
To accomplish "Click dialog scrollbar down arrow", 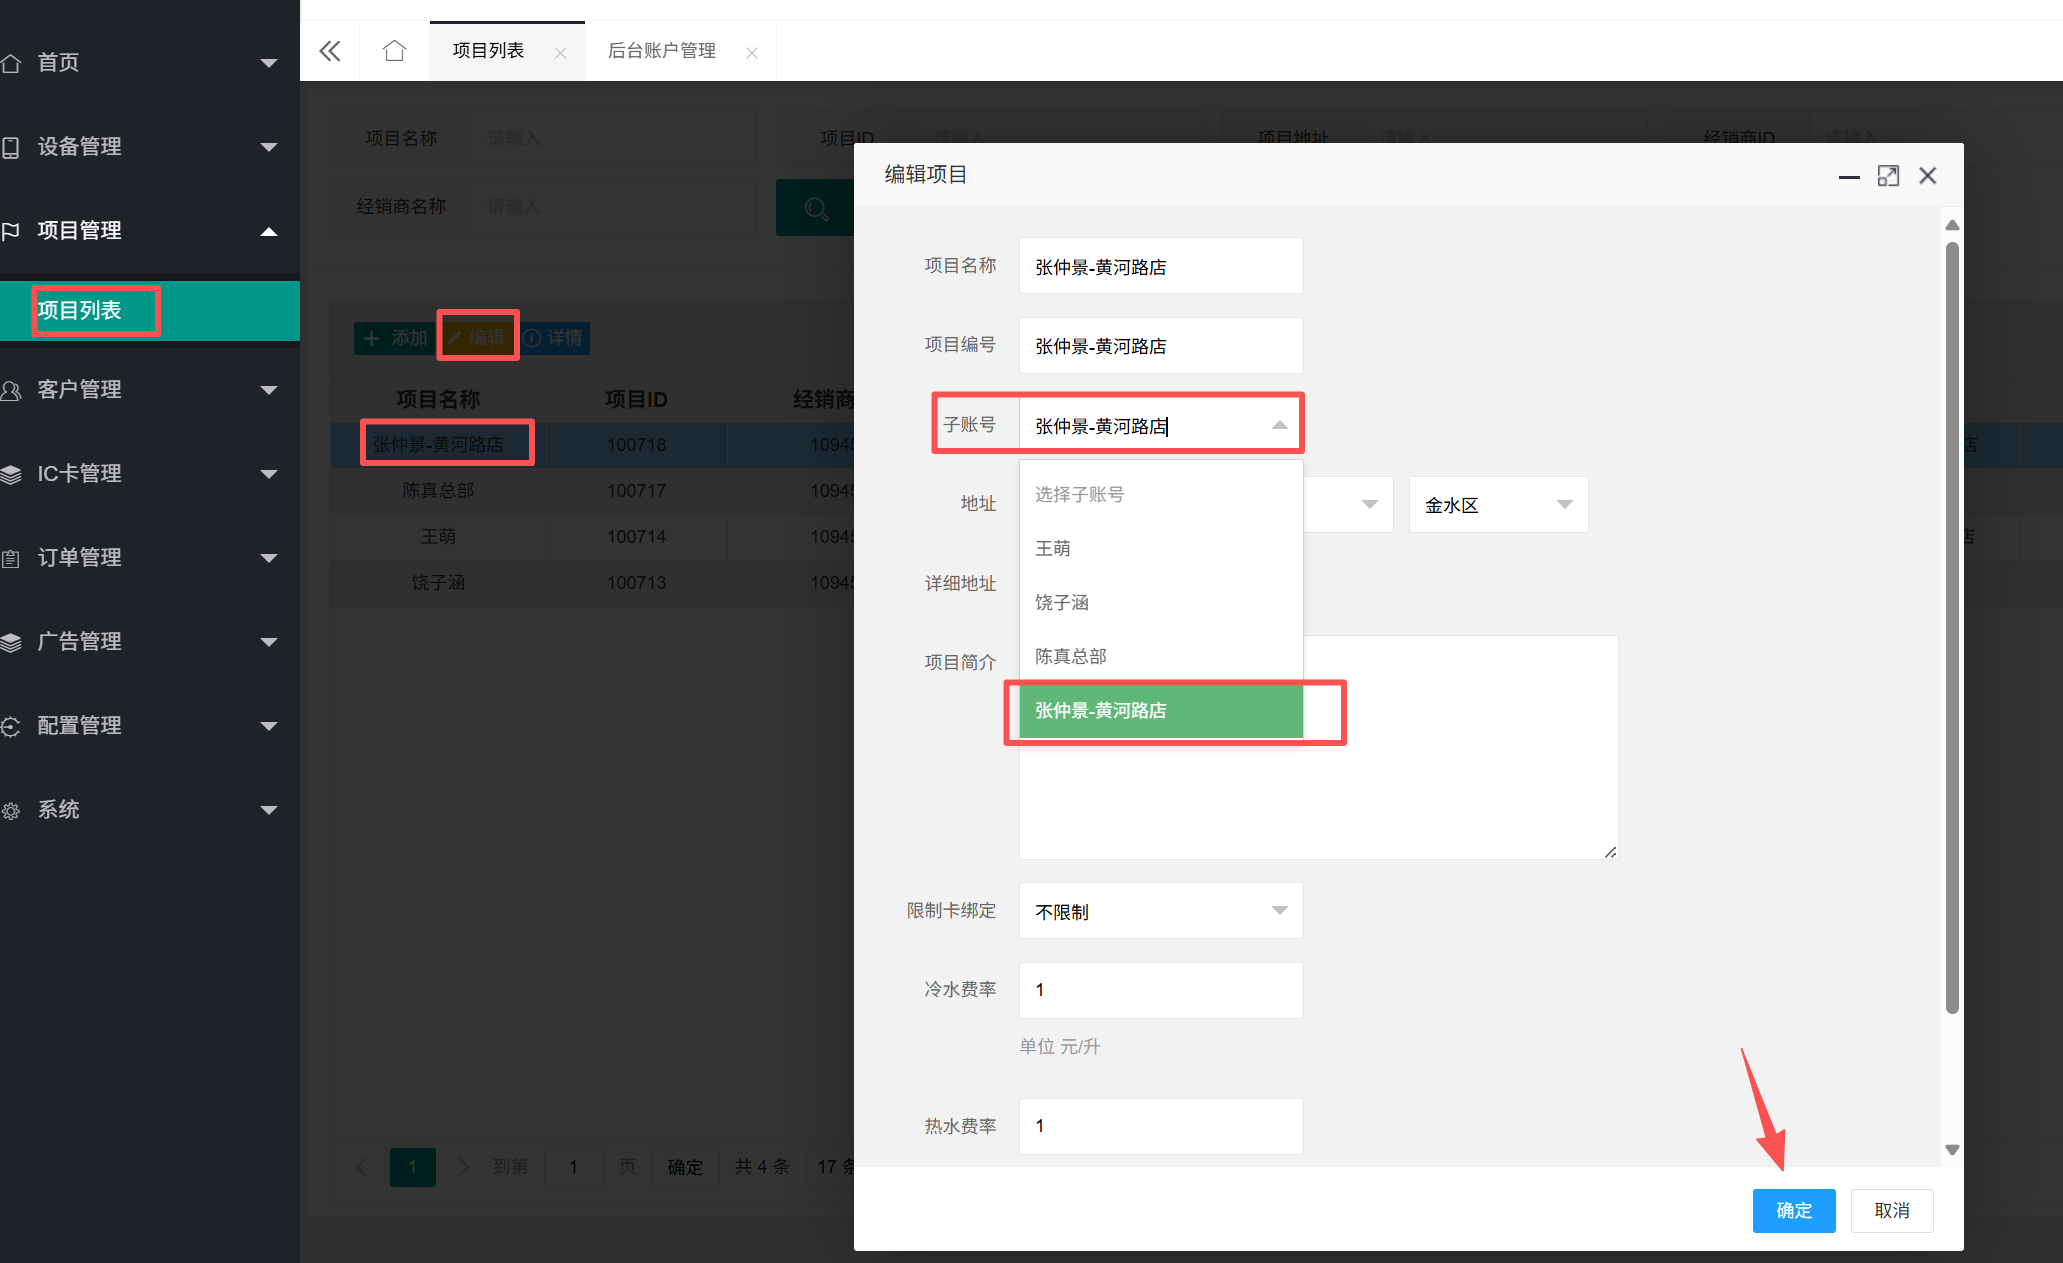I will point(1952,1150).
